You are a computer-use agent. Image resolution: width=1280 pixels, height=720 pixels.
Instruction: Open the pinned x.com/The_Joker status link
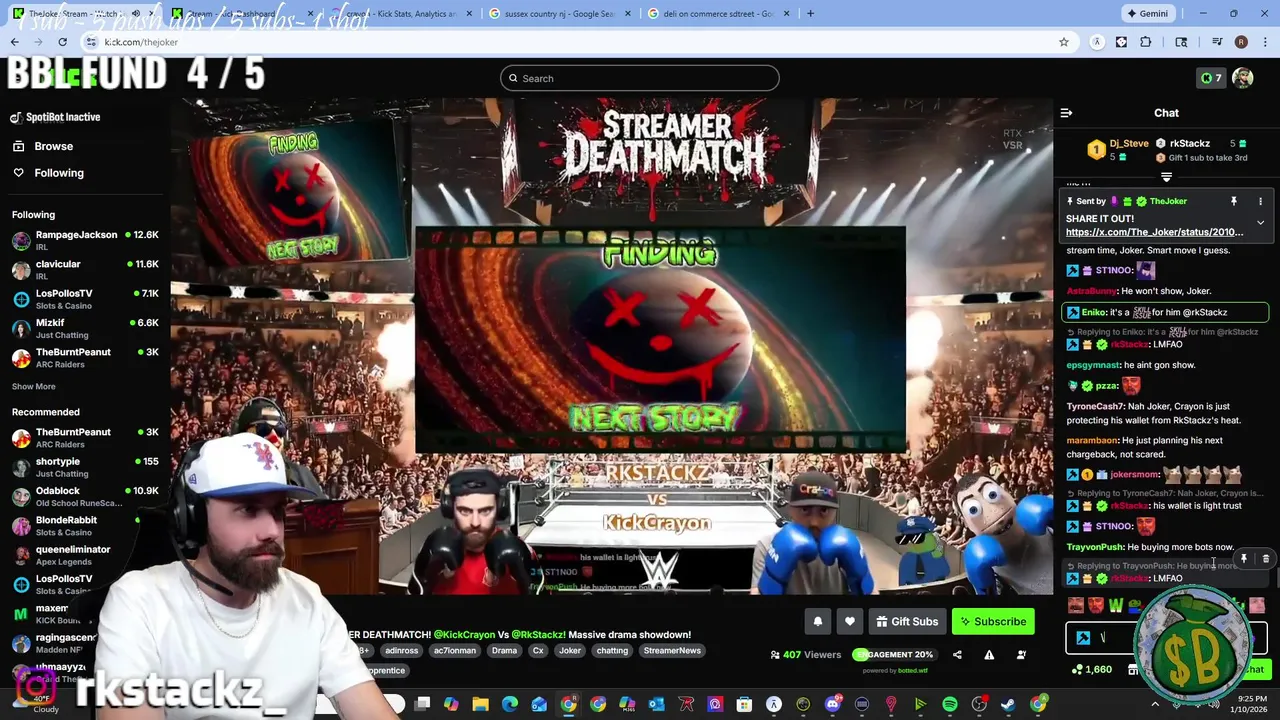[1154, 232]
